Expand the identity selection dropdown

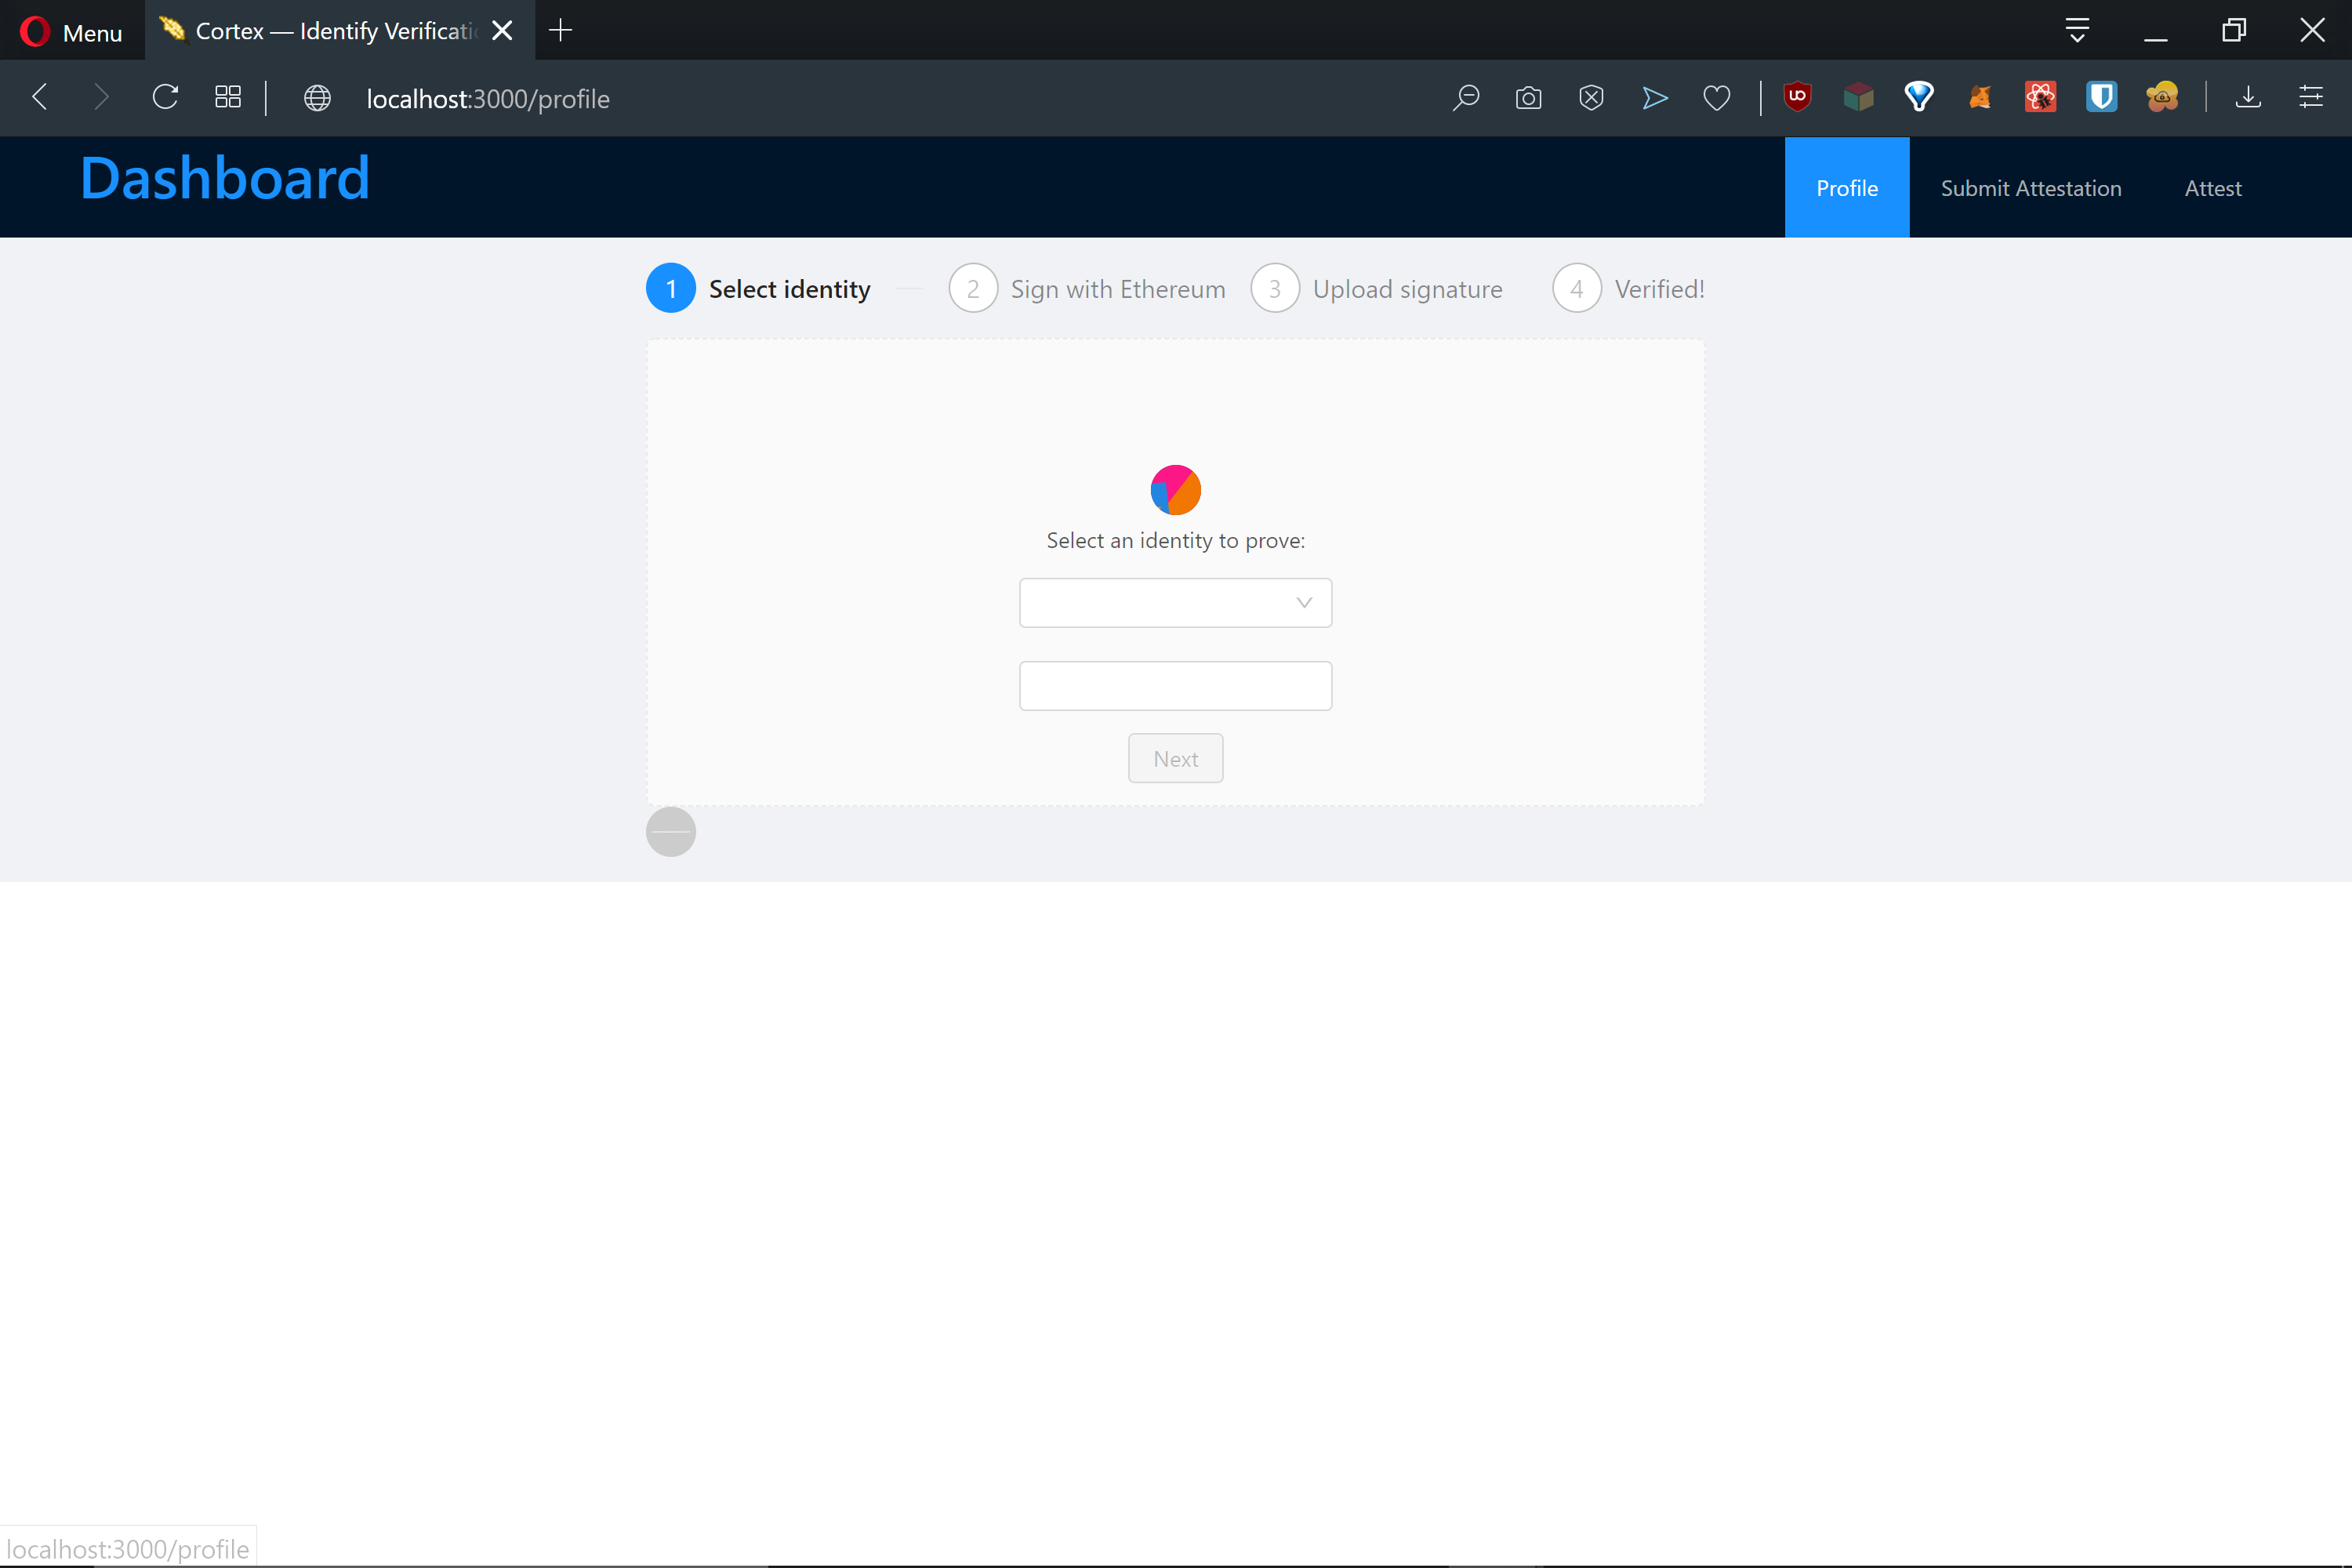[1175, 603]
